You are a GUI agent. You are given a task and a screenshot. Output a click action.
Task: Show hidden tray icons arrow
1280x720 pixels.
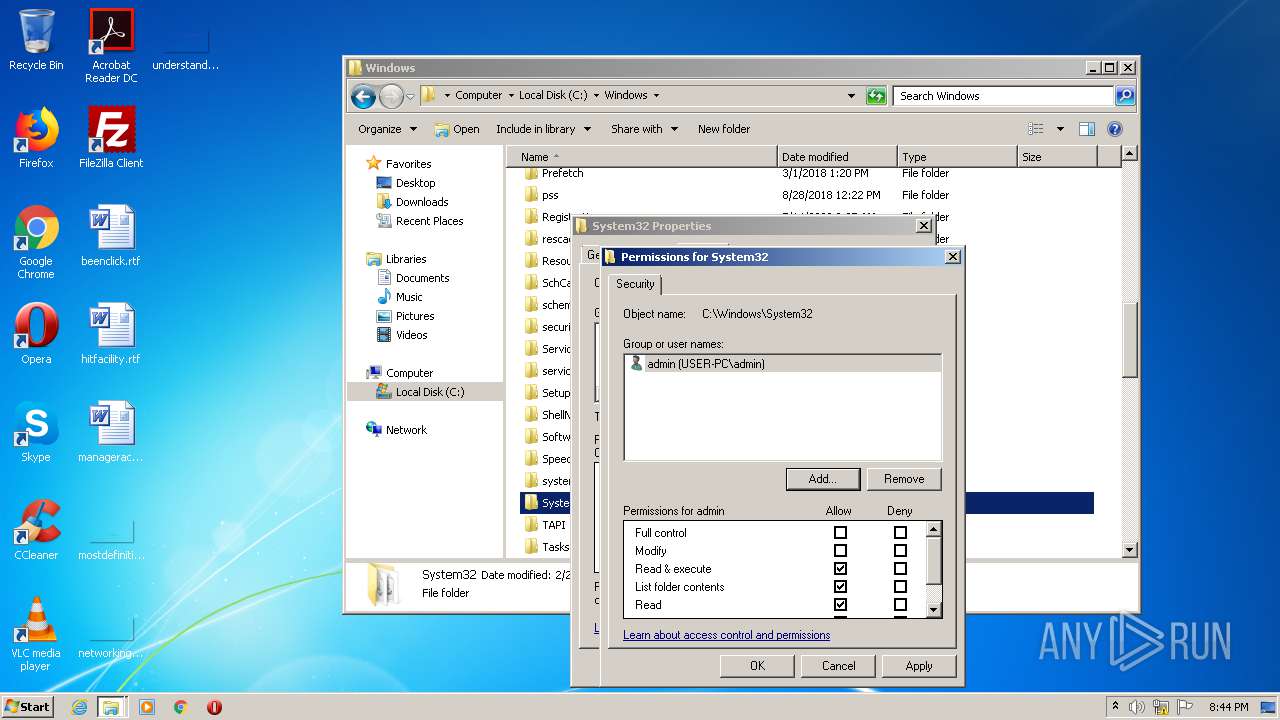pos(1115,707)
